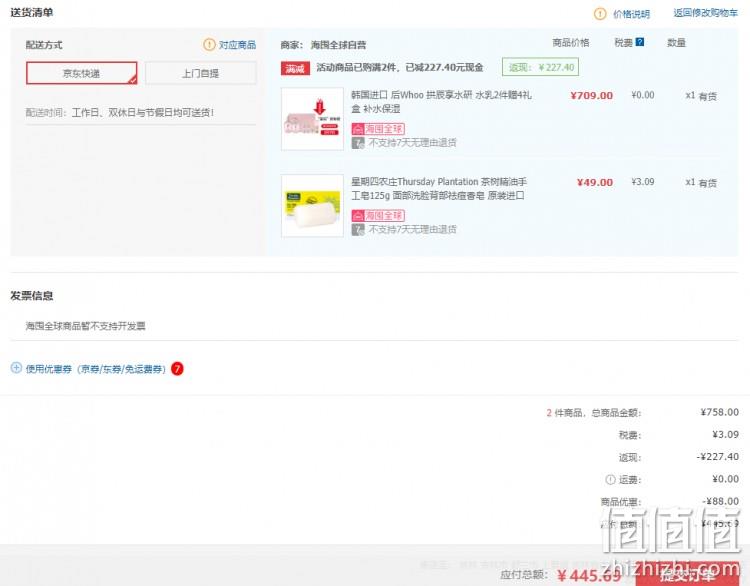This screenshot has height=586, width=750.
Task: Click info icon next to 价格说明
Action: coord(600,13)
